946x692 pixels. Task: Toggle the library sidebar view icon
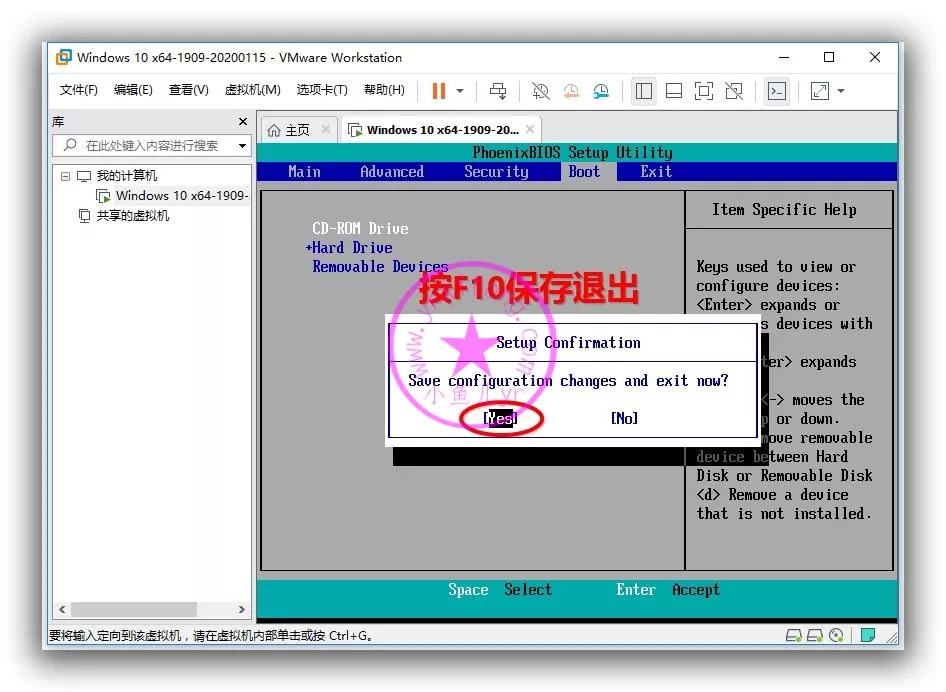click(644, 91)
